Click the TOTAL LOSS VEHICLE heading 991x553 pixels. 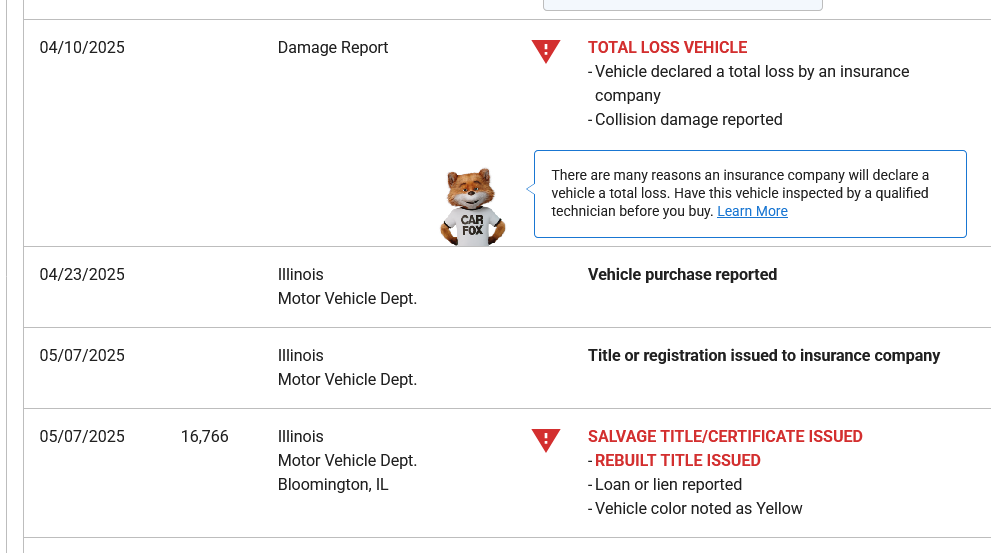667,47
